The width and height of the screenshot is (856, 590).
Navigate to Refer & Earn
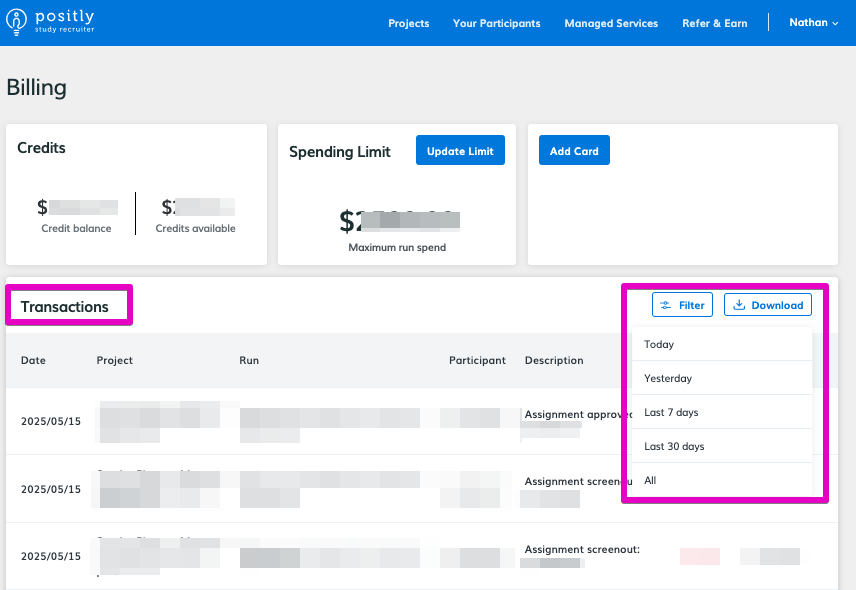coord(714,23)
